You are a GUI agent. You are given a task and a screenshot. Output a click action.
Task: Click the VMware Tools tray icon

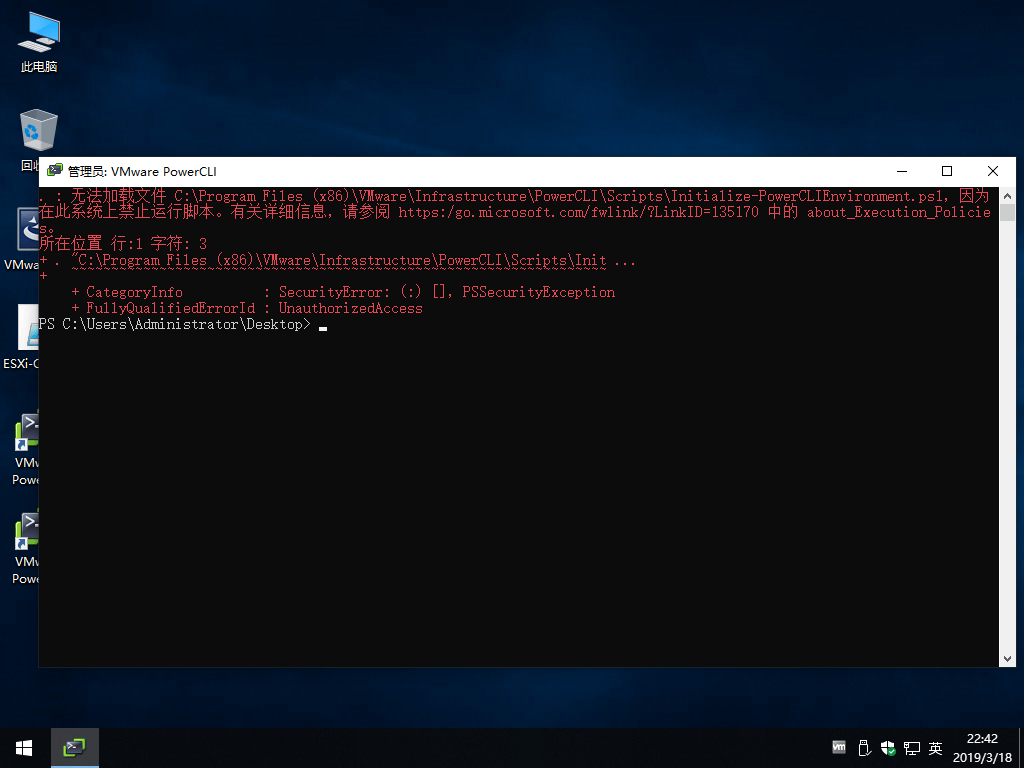click(x=839, y=748)
